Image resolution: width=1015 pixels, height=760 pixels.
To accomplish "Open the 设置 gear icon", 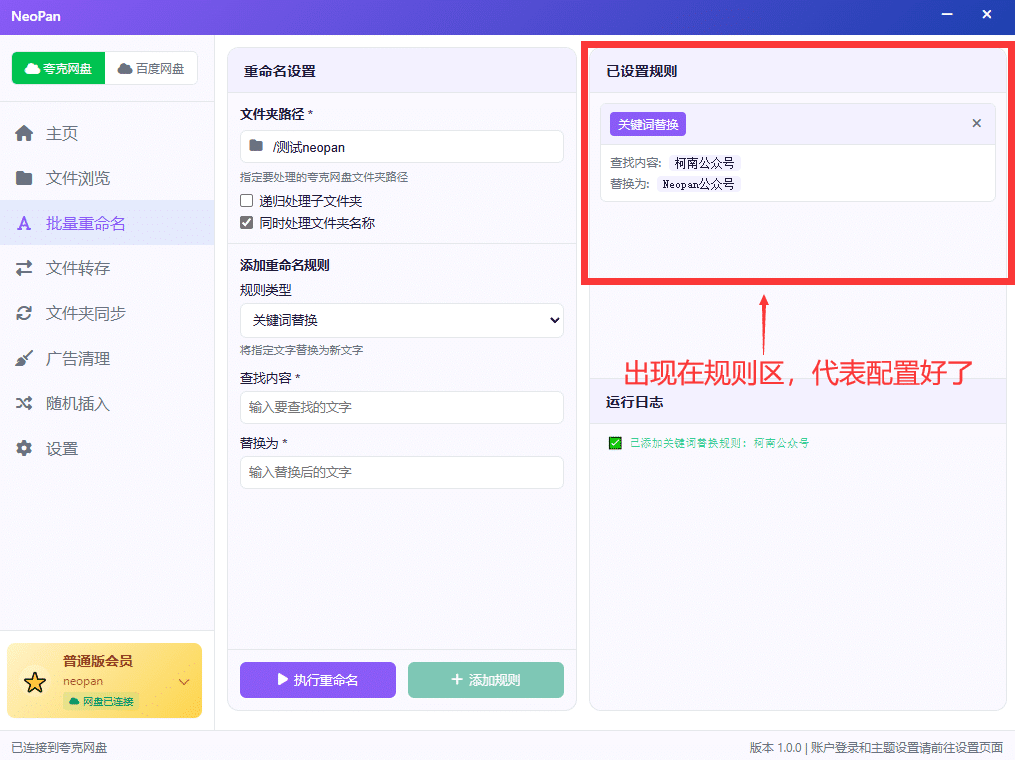I will [24, 448].
